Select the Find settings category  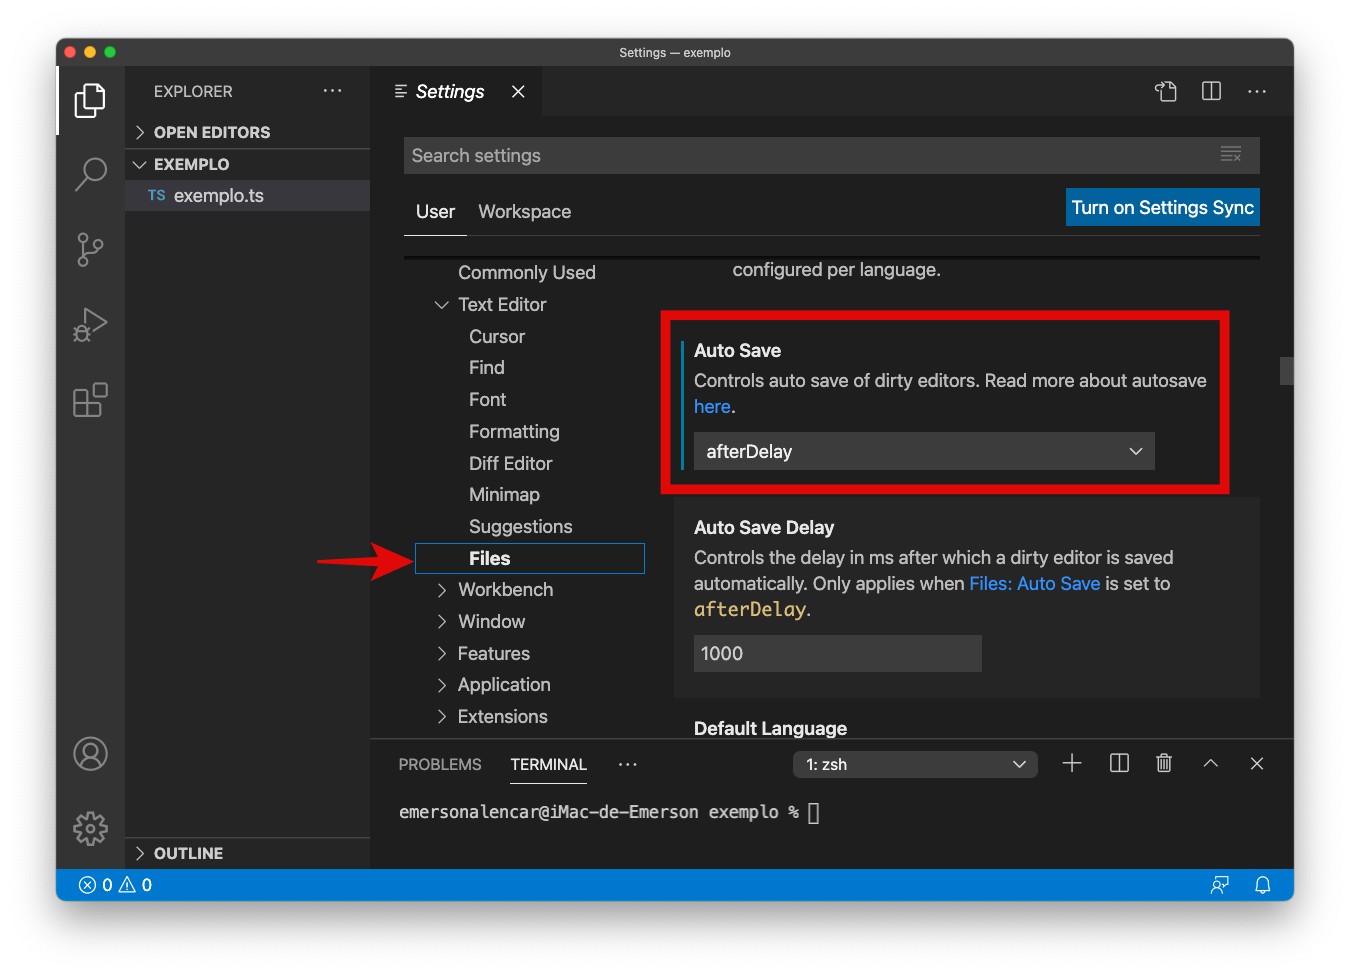tap(487, 368)
